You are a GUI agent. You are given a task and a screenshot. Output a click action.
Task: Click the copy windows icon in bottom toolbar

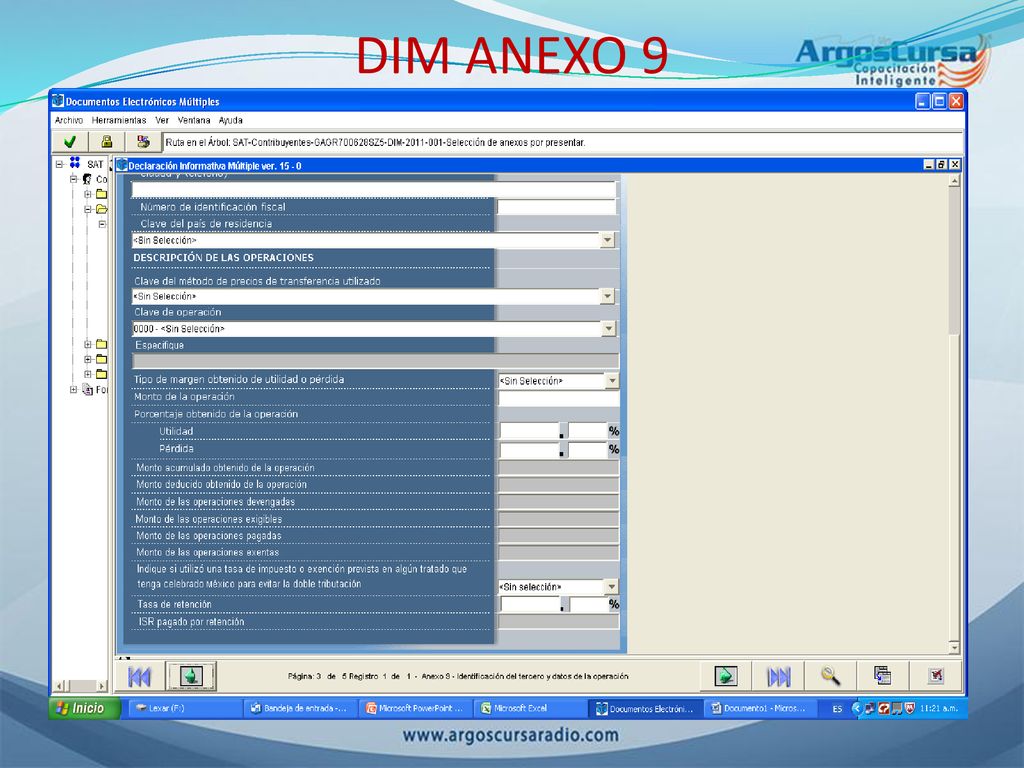point(883,676)
